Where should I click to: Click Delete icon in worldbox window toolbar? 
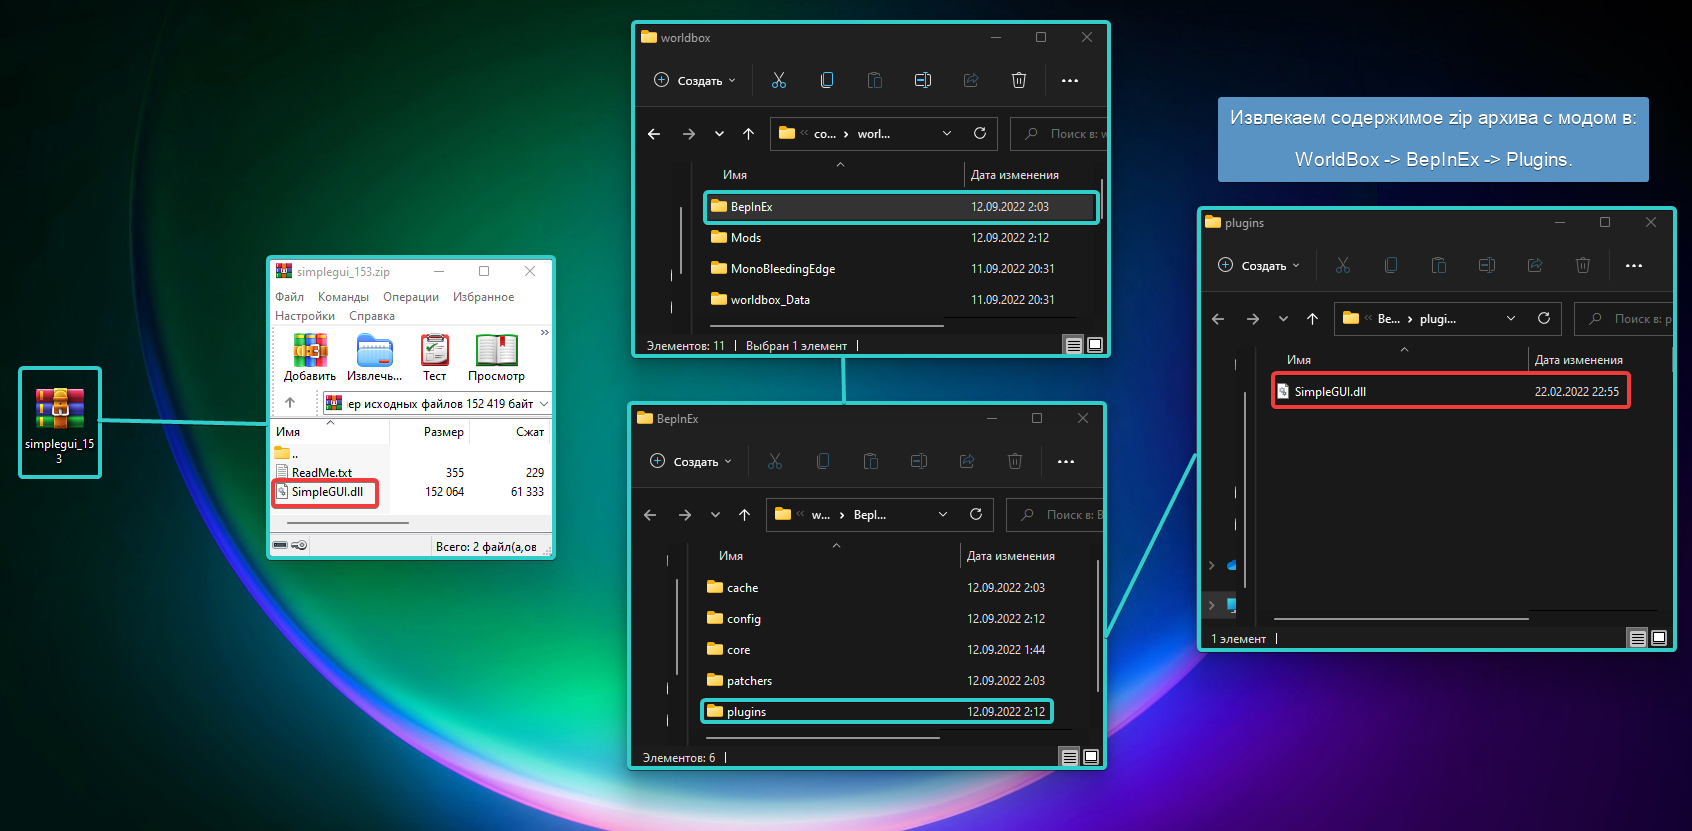click(1019, 80)
